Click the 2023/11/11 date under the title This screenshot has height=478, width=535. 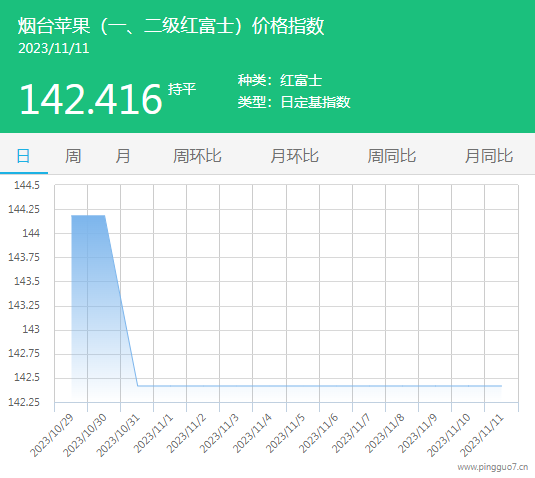[54, 48]
